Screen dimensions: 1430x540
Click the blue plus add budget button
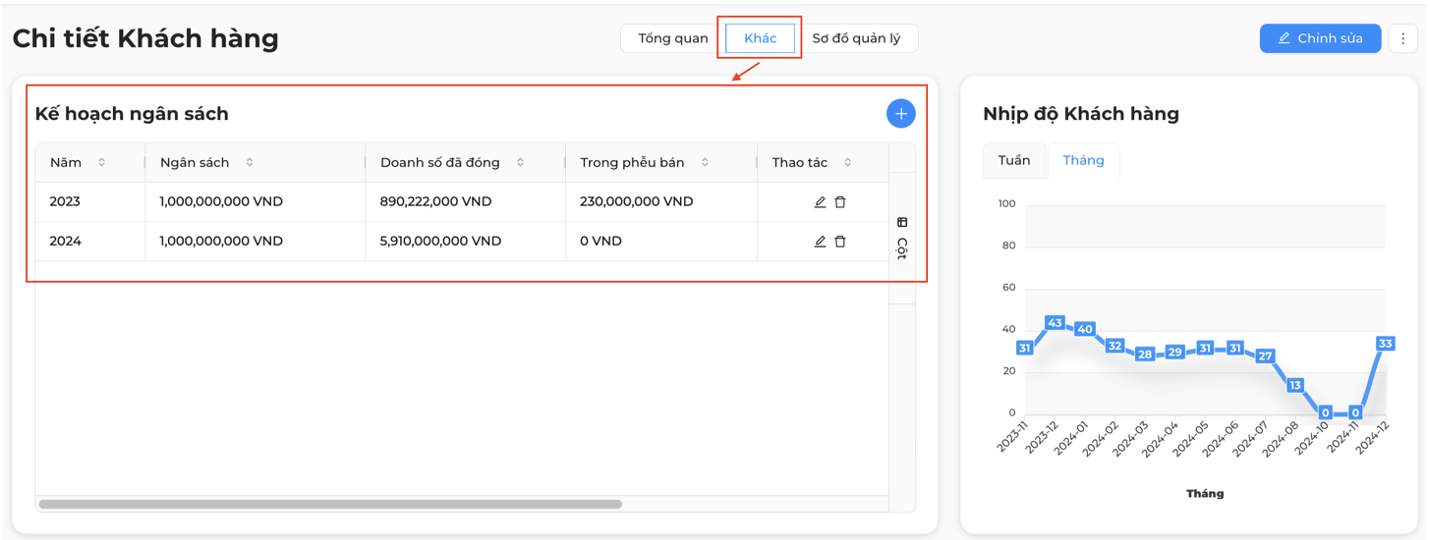click(x=901, y=114)
